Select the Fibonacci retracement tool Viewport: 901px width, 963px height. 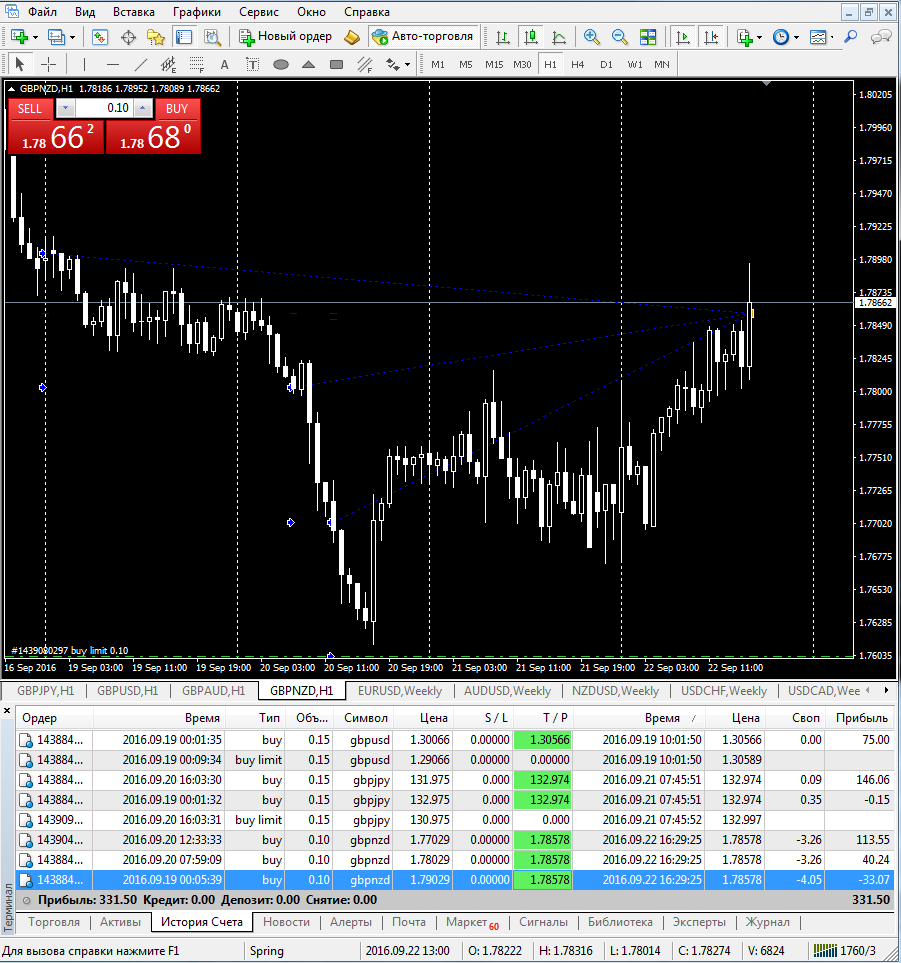[x=197, y=64]
